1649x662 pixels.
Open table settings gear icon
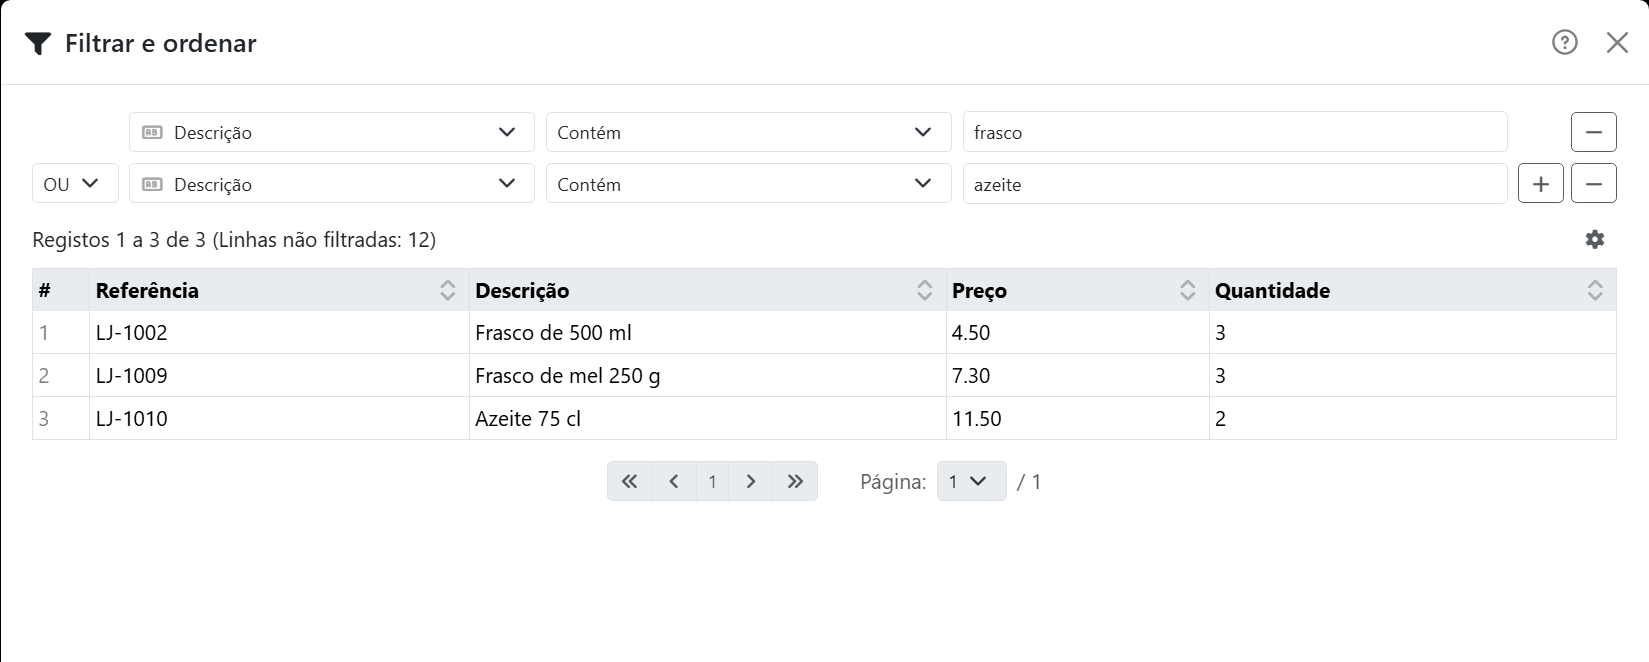click(x=1595, y=239)
